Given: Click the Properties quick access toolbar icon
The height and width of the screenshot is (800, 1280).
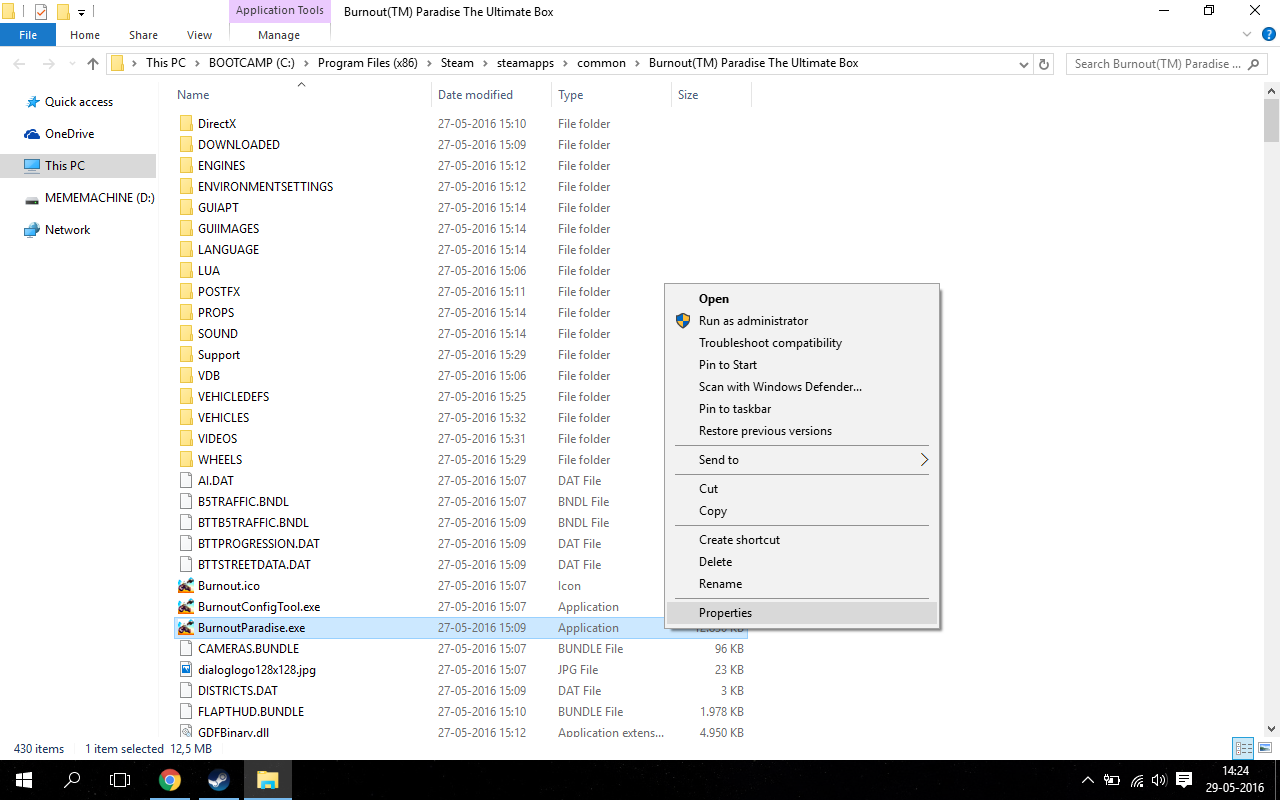Looking at the screenshot, I should (40, 12).
